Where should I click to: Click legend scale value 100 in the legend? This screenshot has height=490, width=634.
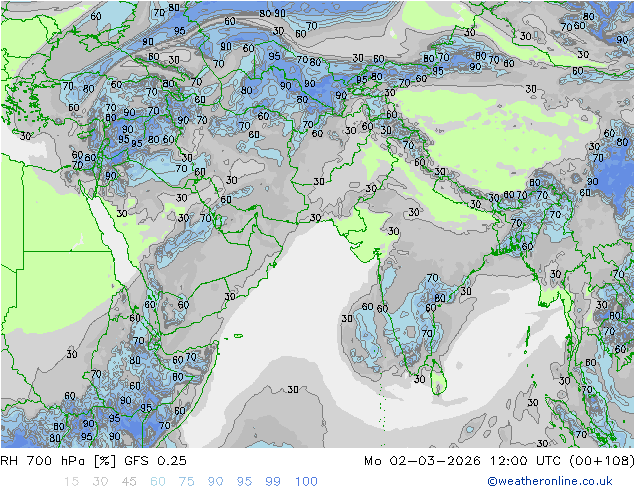point(306,482)
